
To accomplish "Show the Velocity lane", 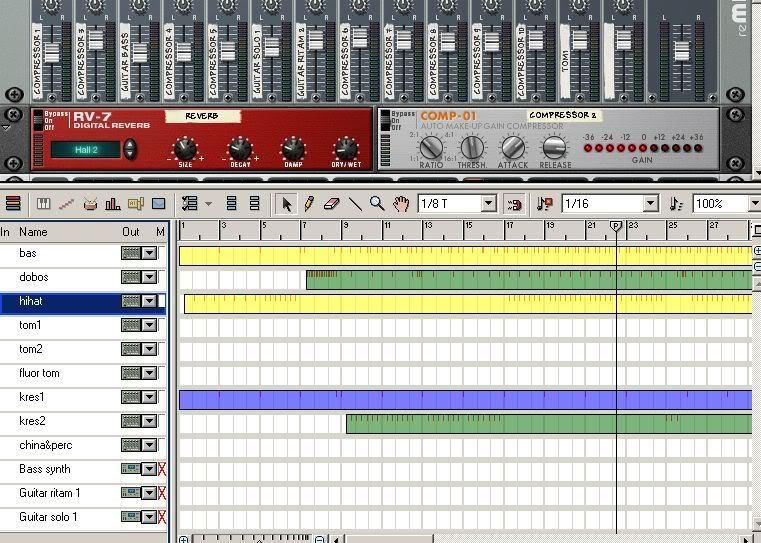I will tap(113, 204).
